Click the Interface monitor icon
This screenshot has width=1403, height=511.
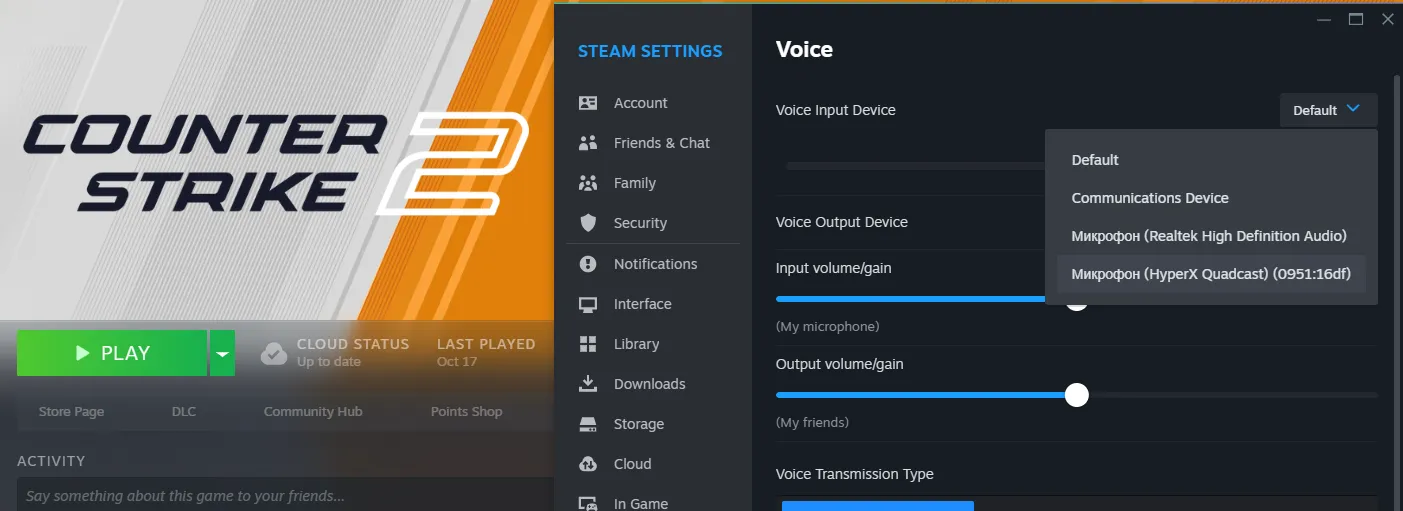pos(588,304)
